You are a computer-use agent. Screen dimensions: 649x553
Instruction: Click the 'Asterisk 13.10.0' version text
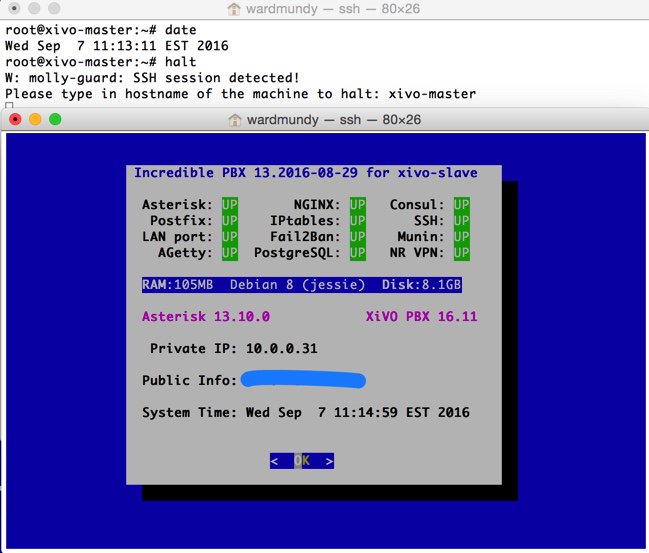point(206,317)
